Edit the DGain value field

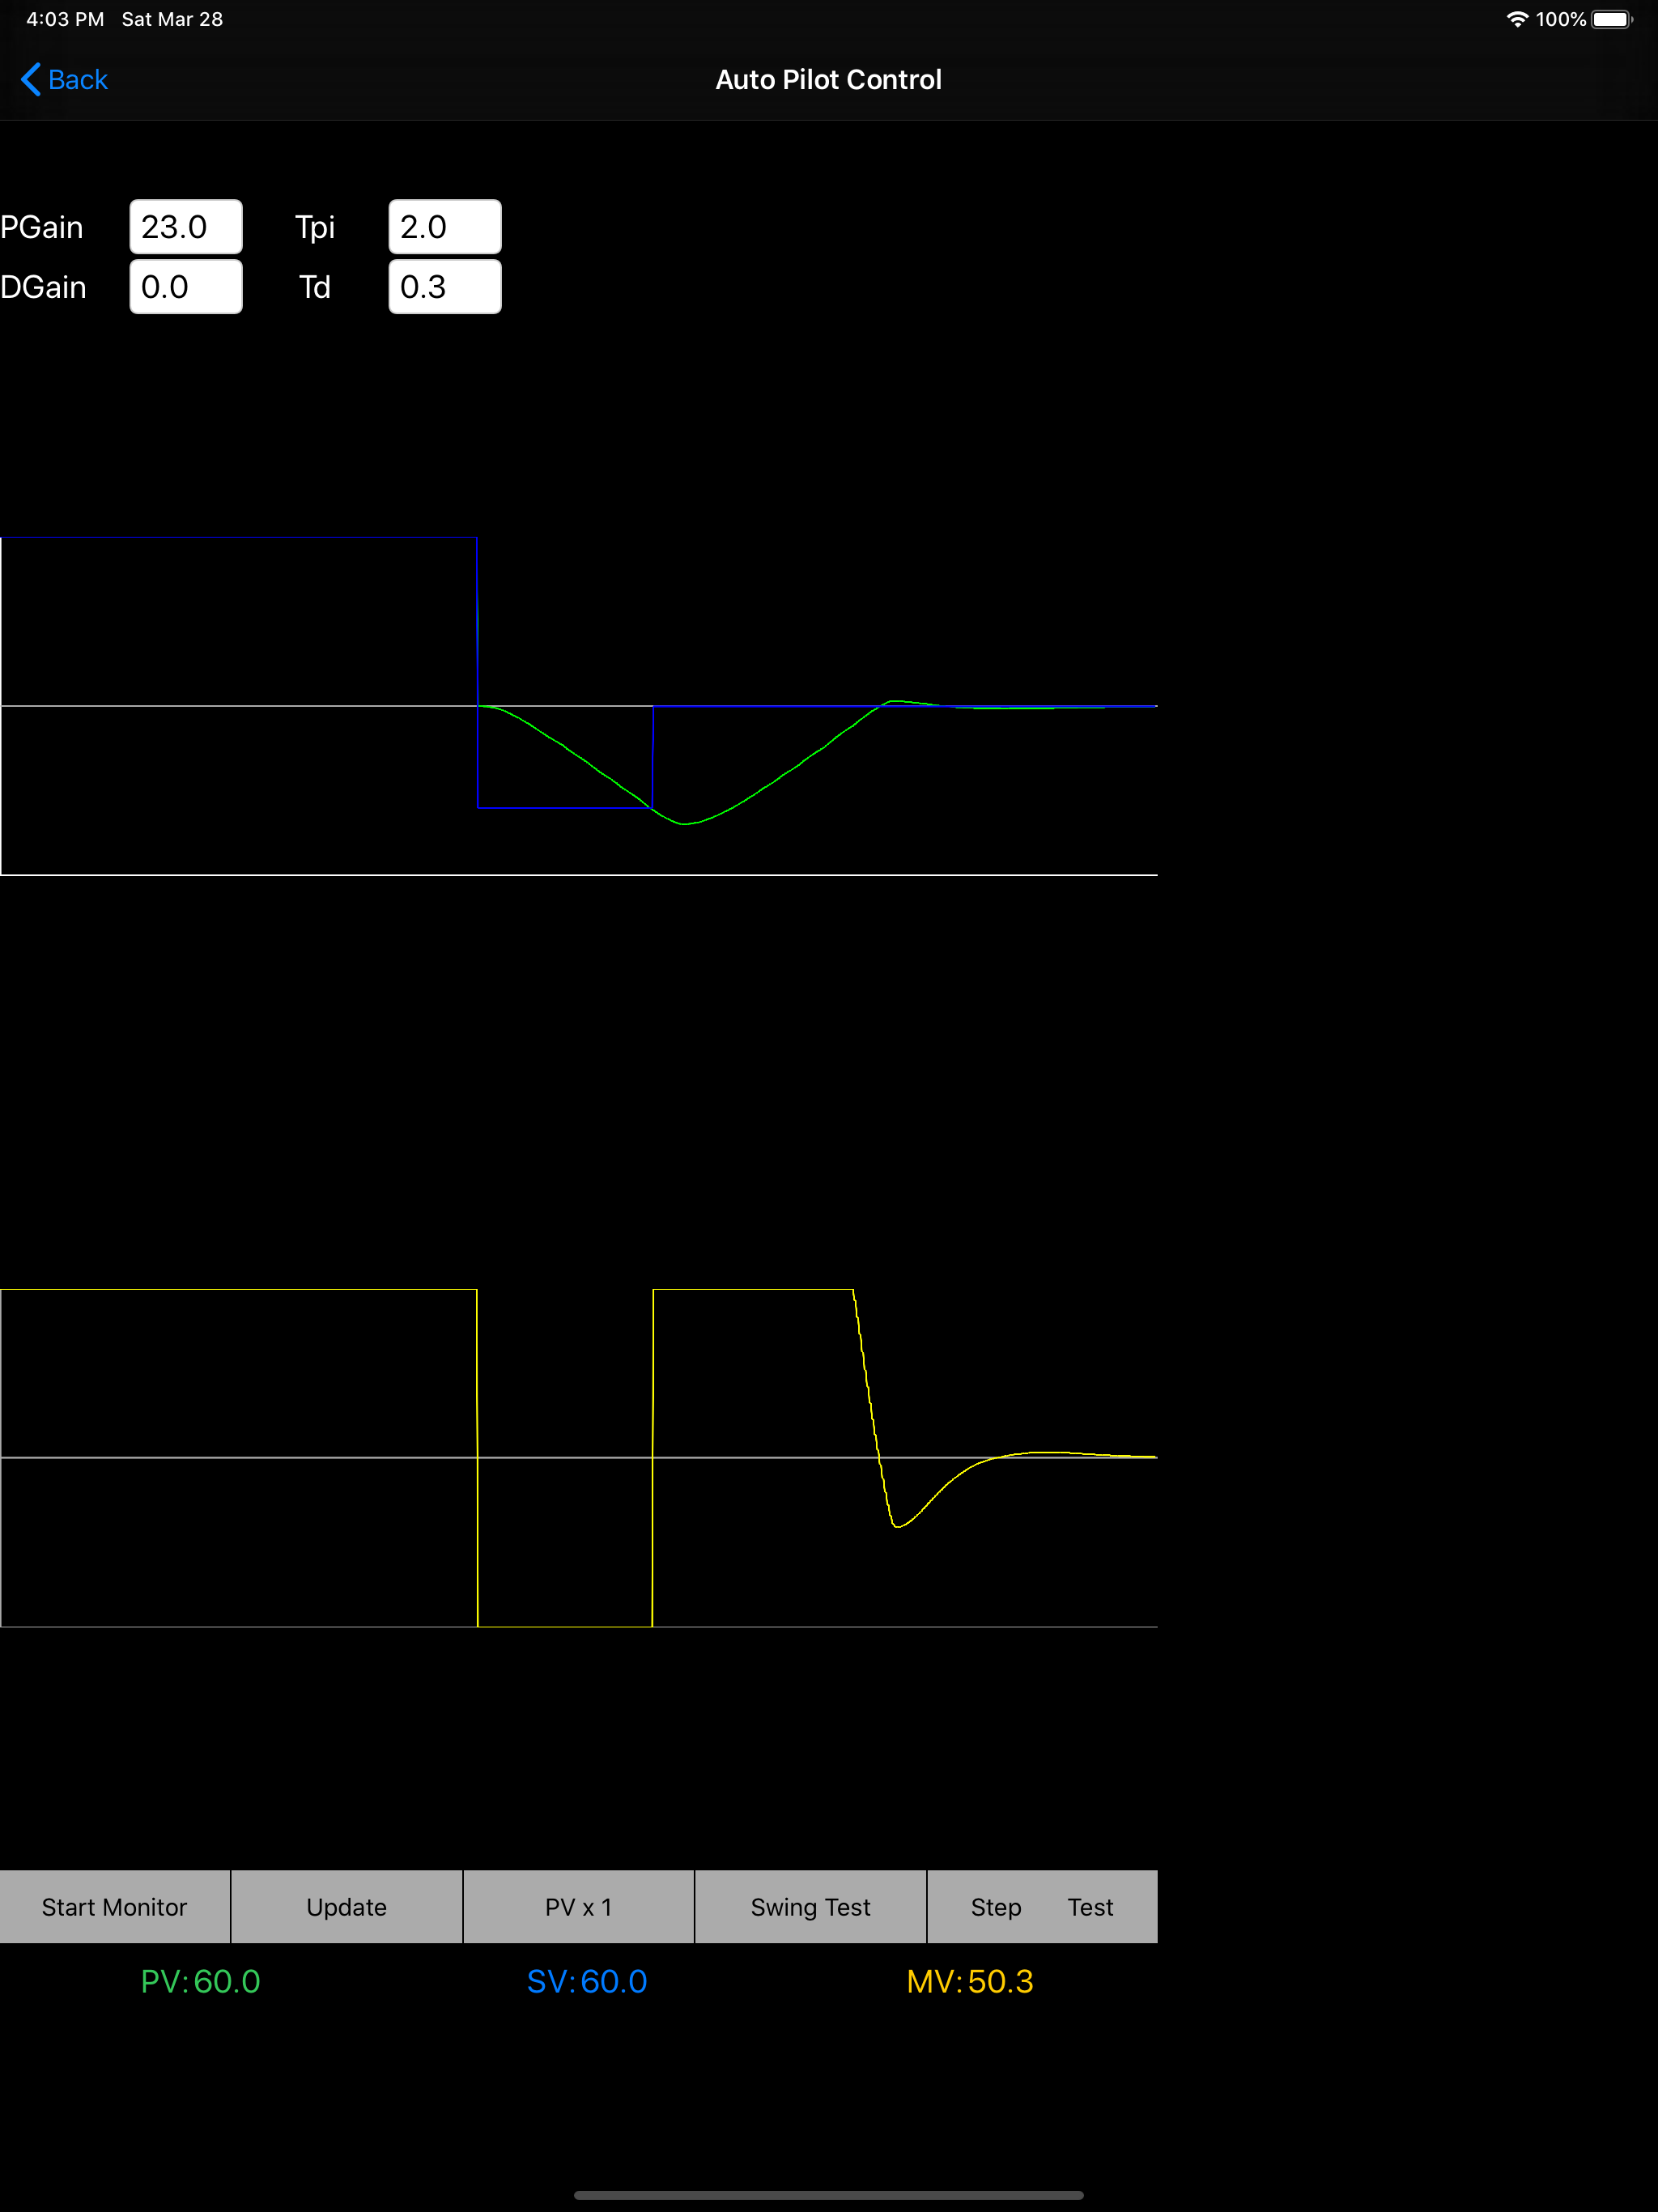(x=186, y=287)
